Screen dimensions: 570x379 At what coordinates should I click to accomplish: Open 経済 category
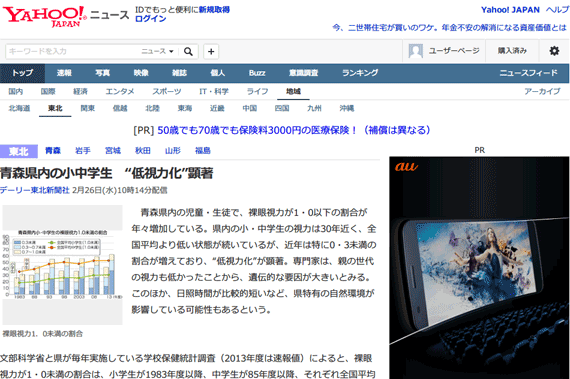tap(80, 91)
